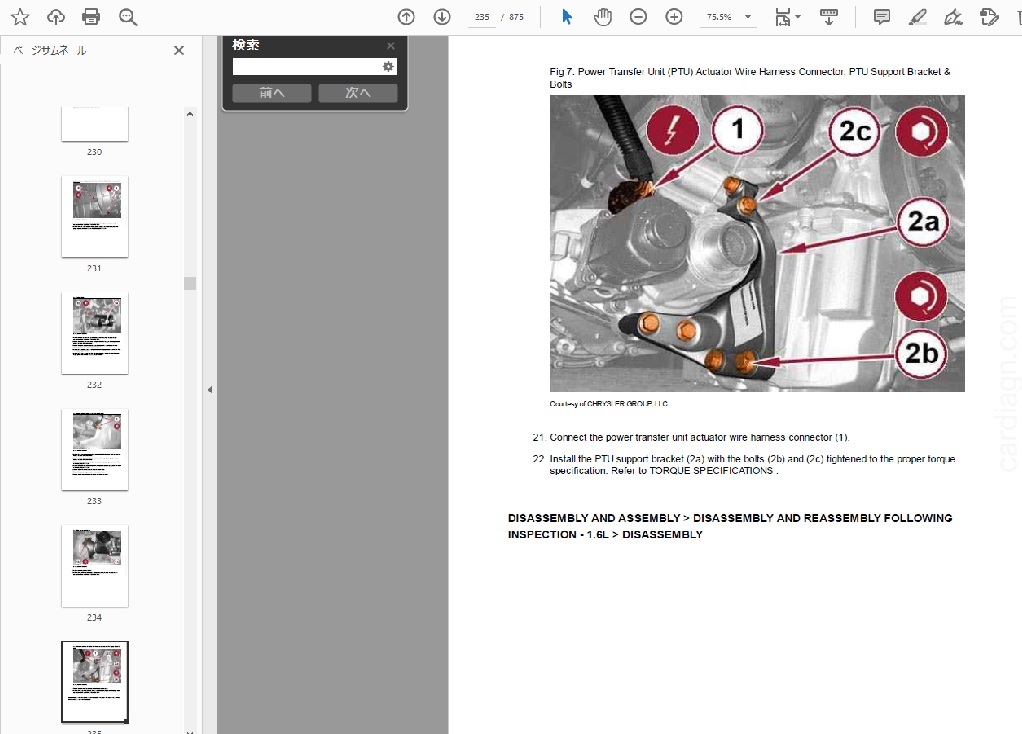Go to next page arrow

tap(442, 17)
